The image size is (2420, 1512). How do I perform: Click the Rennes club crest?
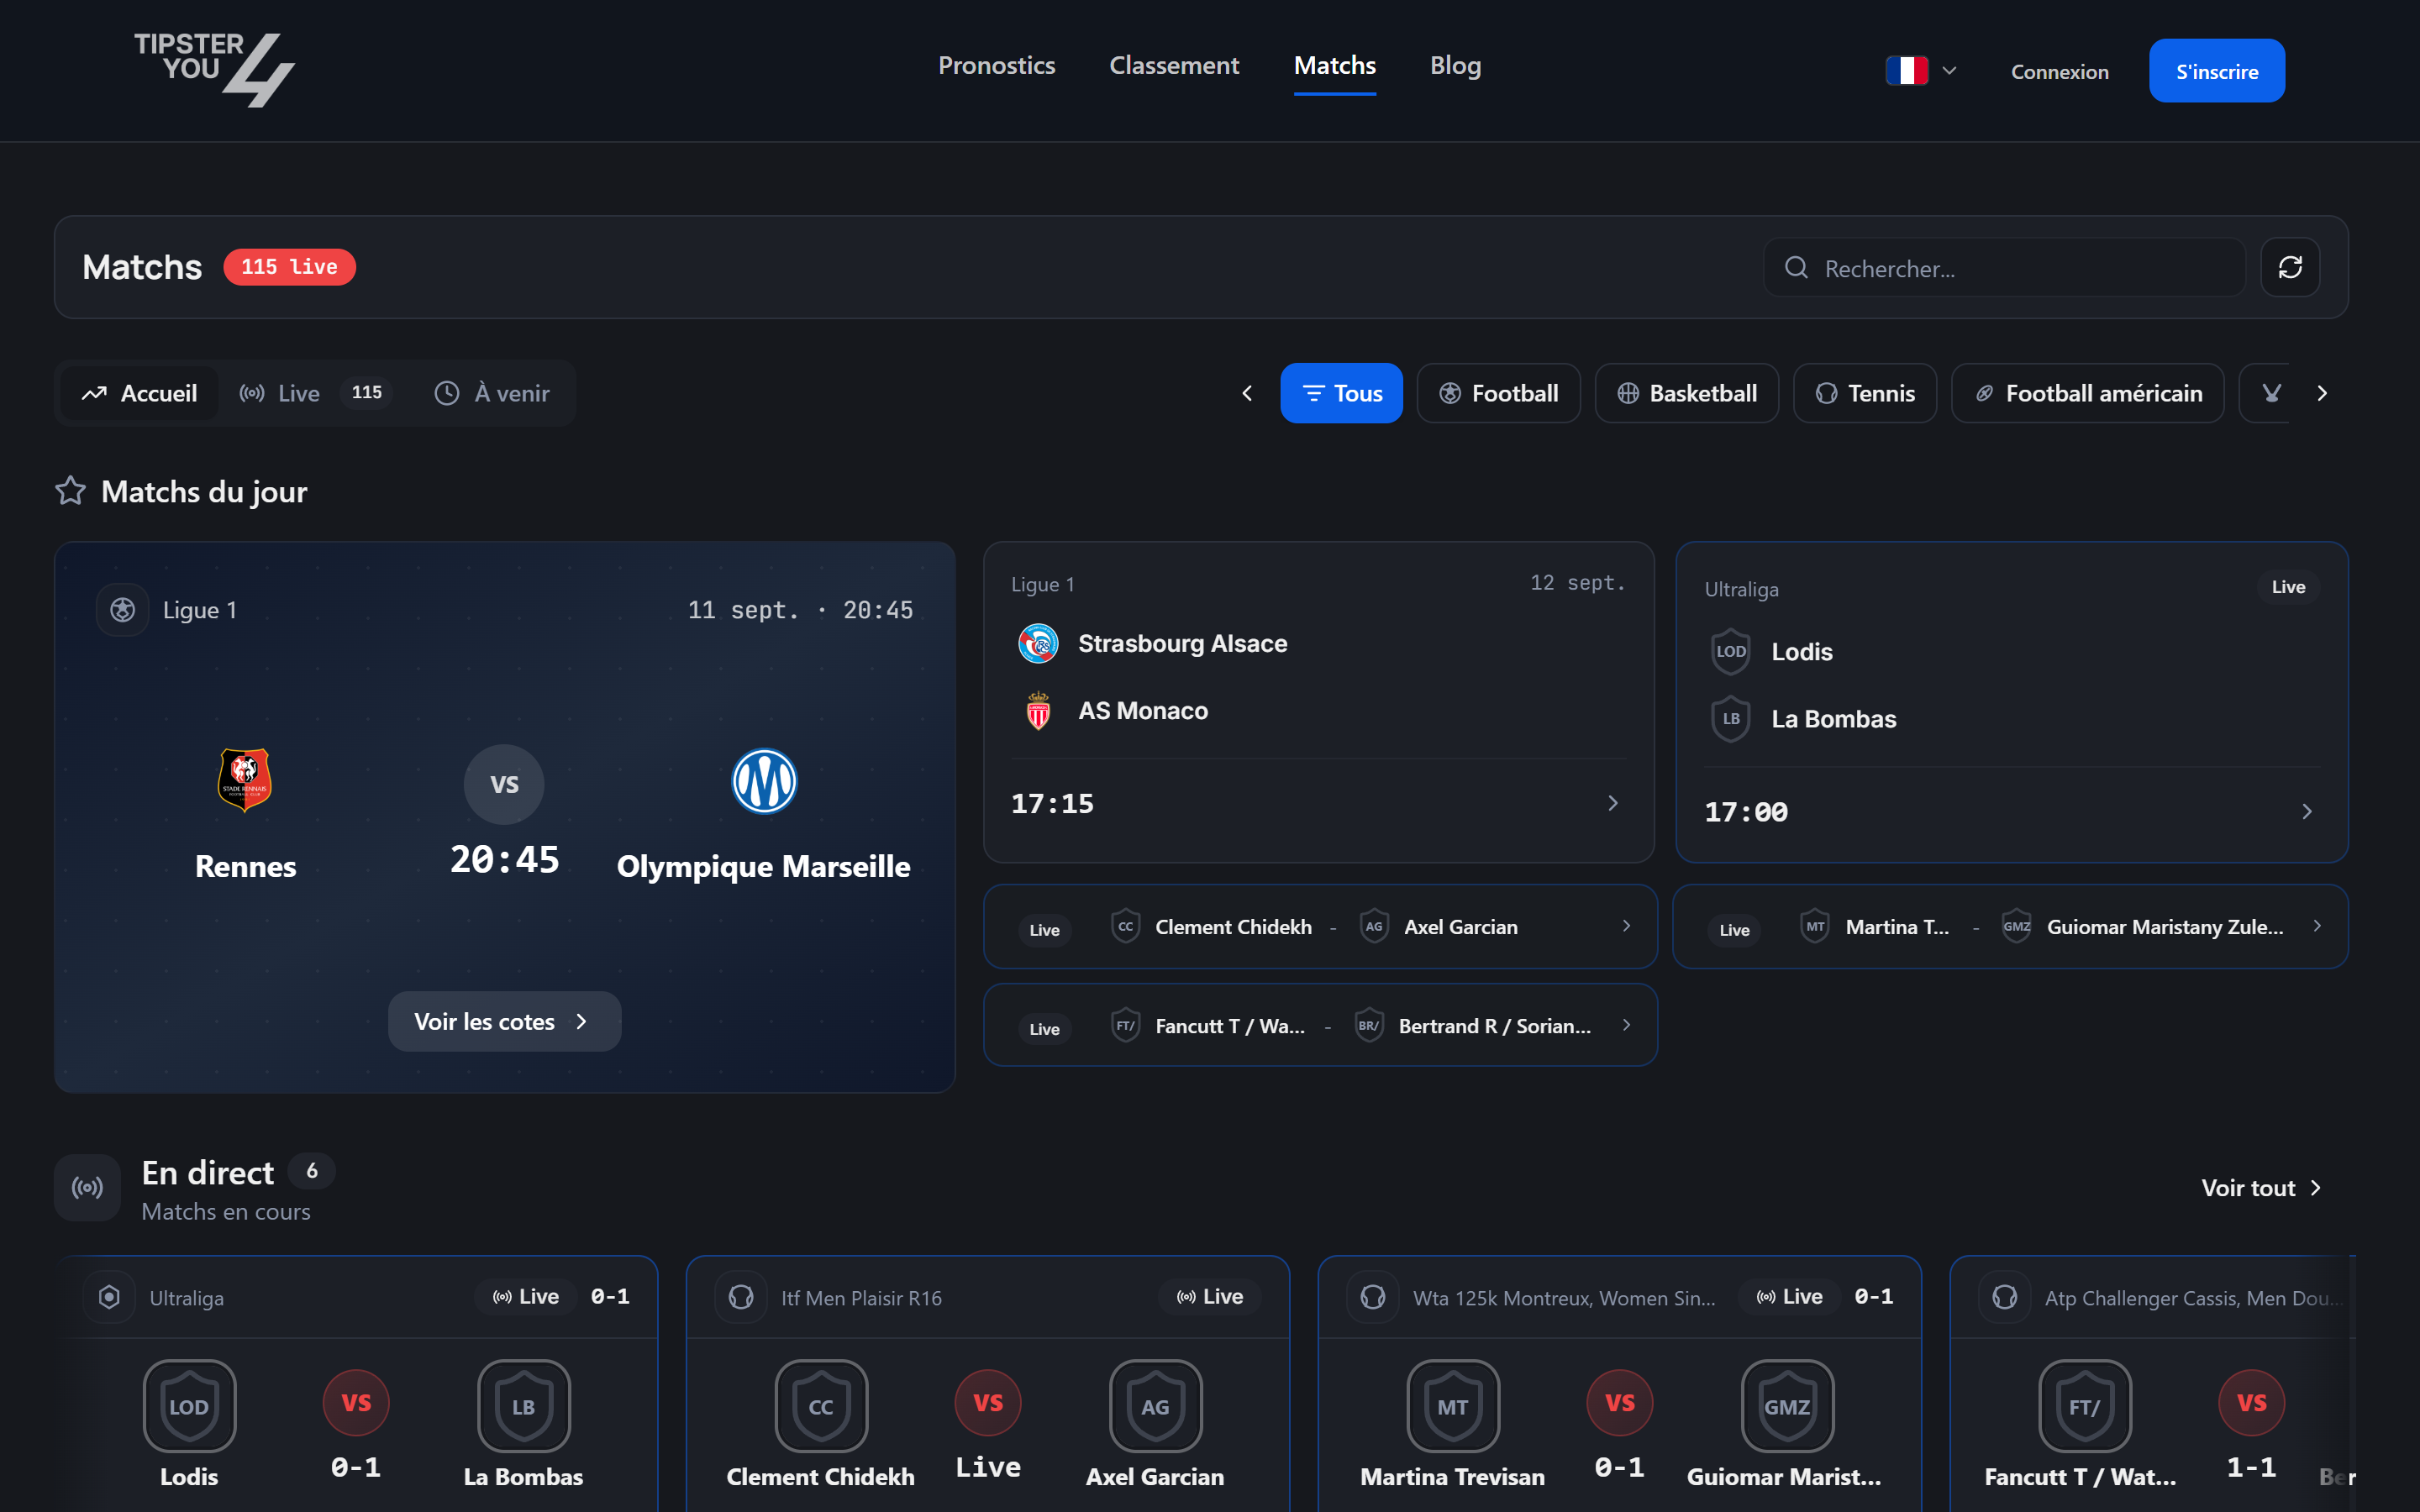[245, 780]
